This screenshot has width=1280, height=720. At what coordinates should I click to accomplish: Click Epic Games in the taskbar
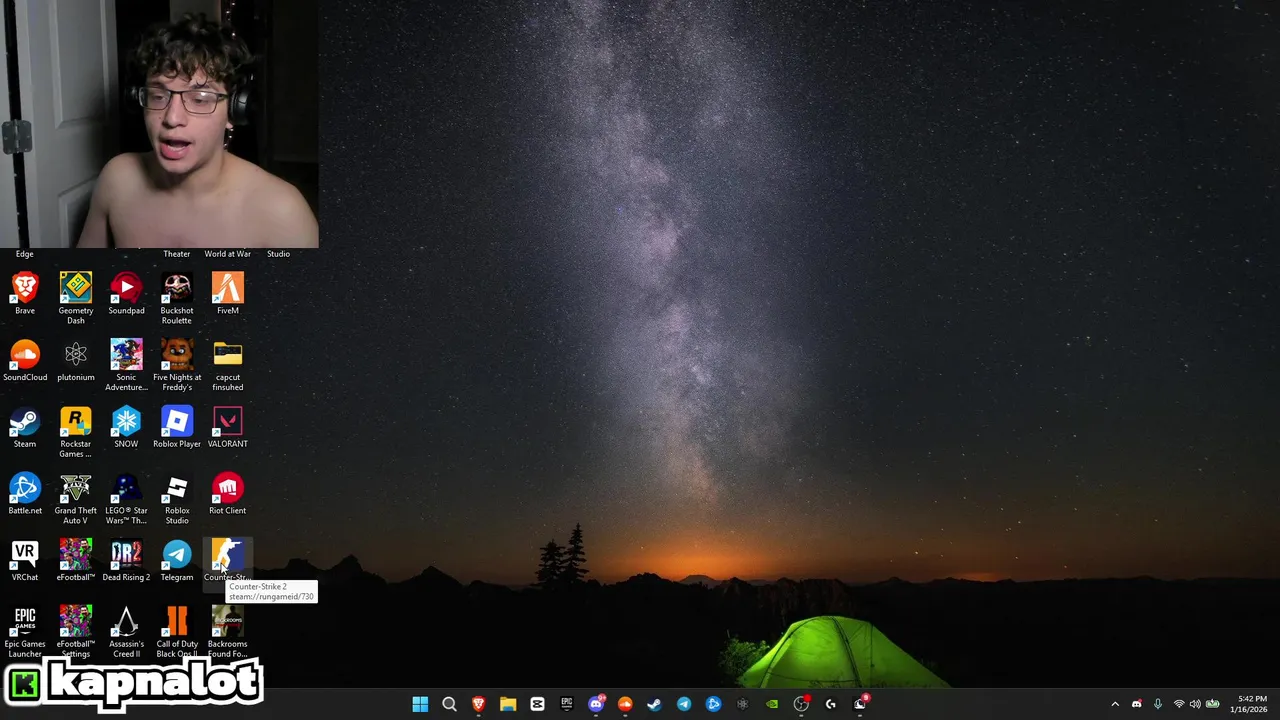point(567,704)
